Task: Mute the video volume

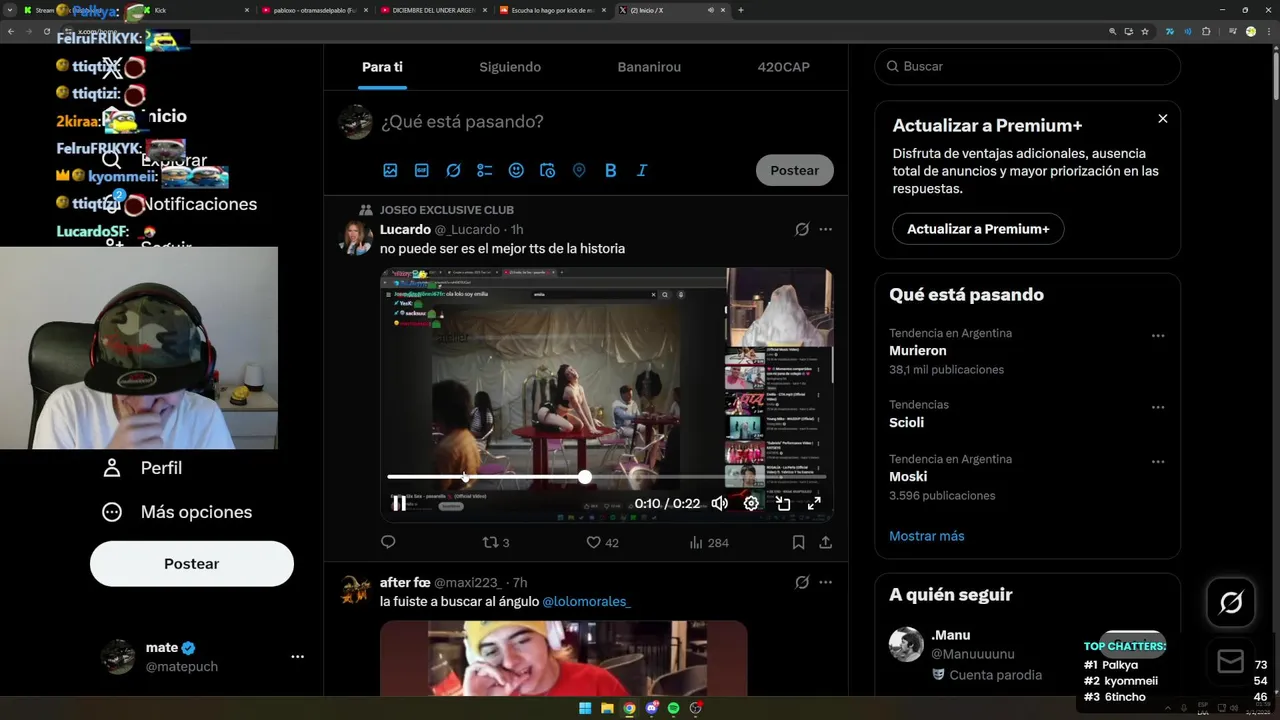Action: tap(719, 503)
